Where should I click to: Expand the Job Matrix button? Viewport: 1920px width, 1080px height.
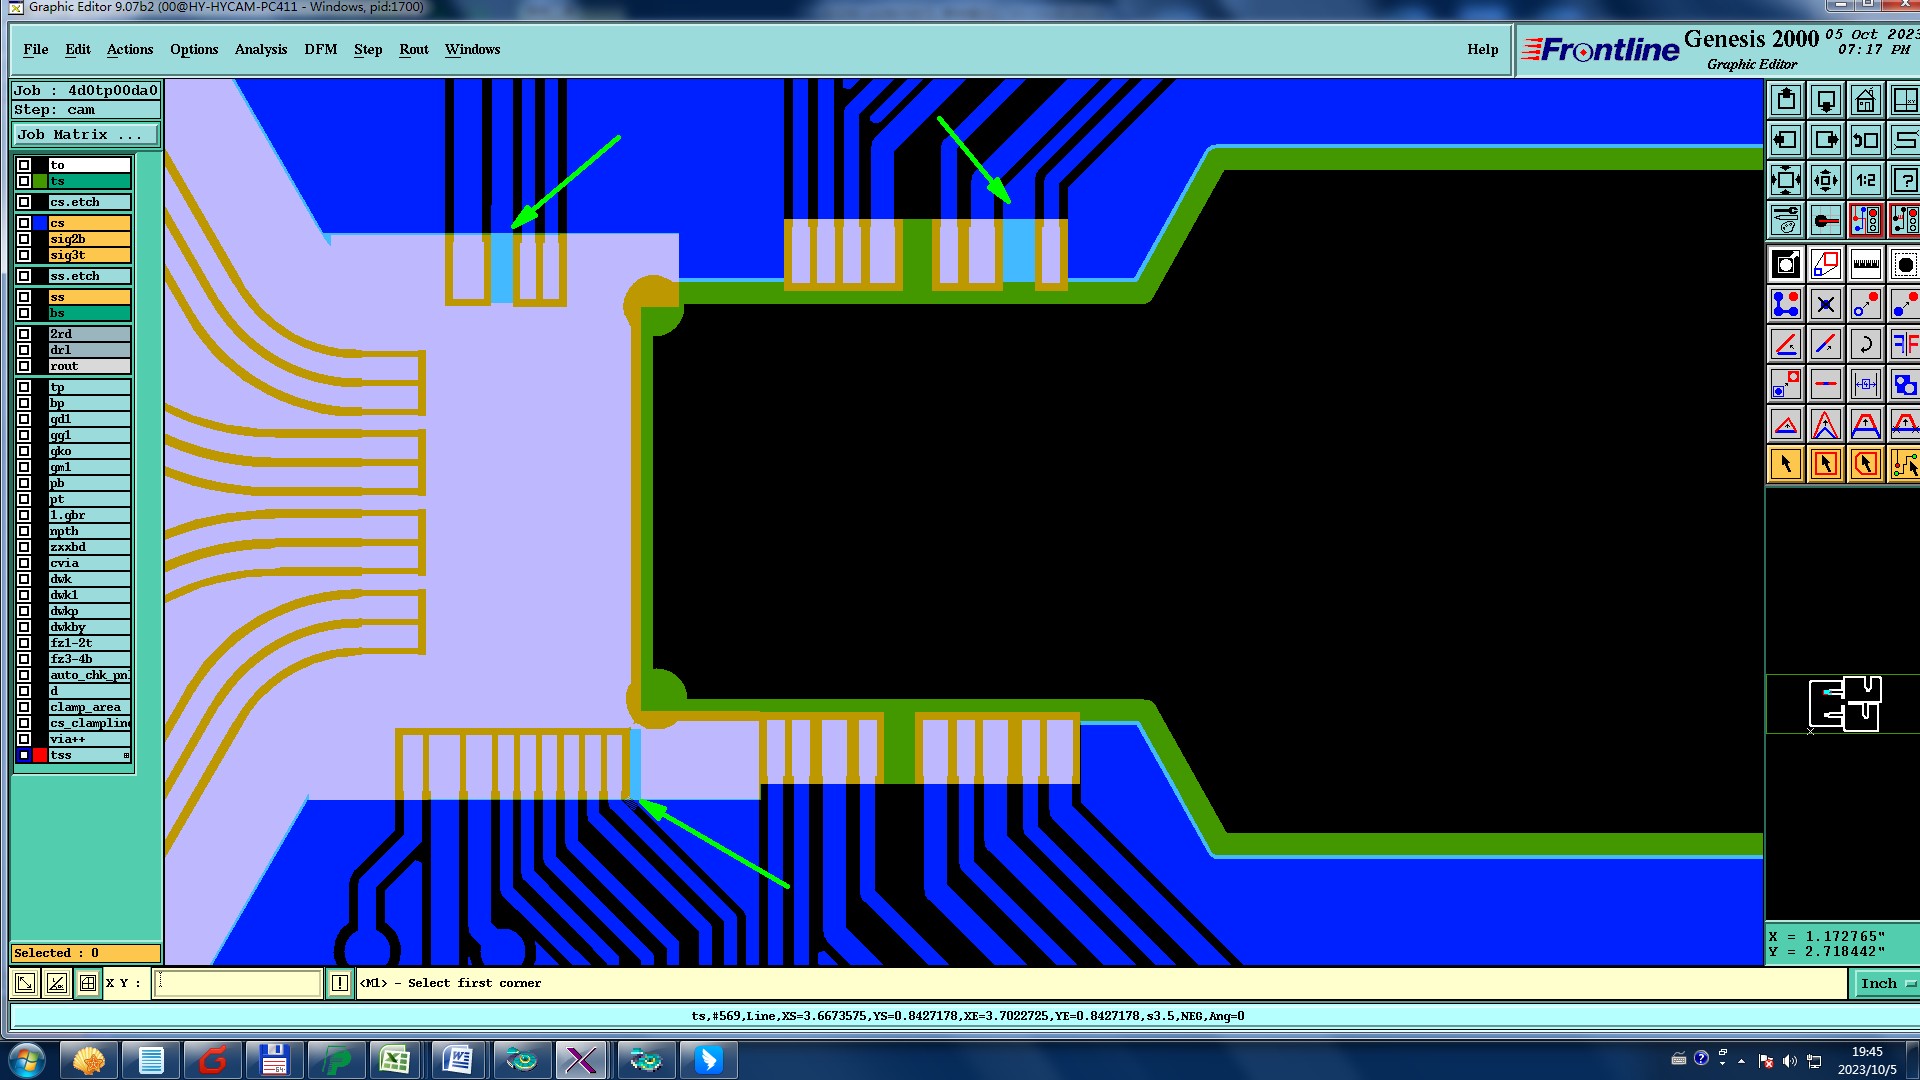pos(85,135)
